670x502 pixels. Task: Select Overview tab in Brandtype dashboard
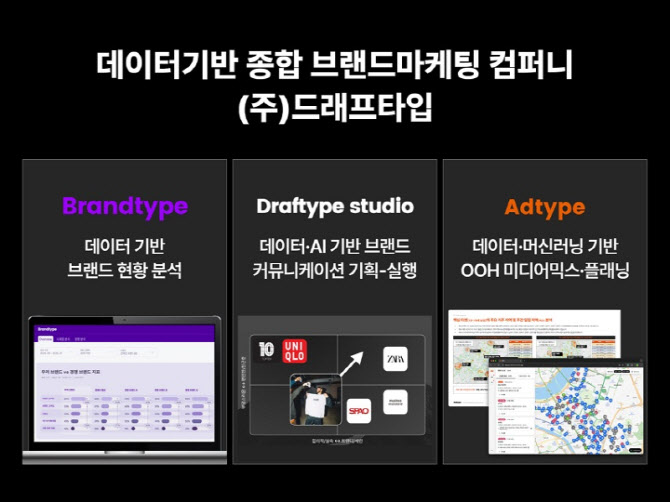click(x=45, y=341)
